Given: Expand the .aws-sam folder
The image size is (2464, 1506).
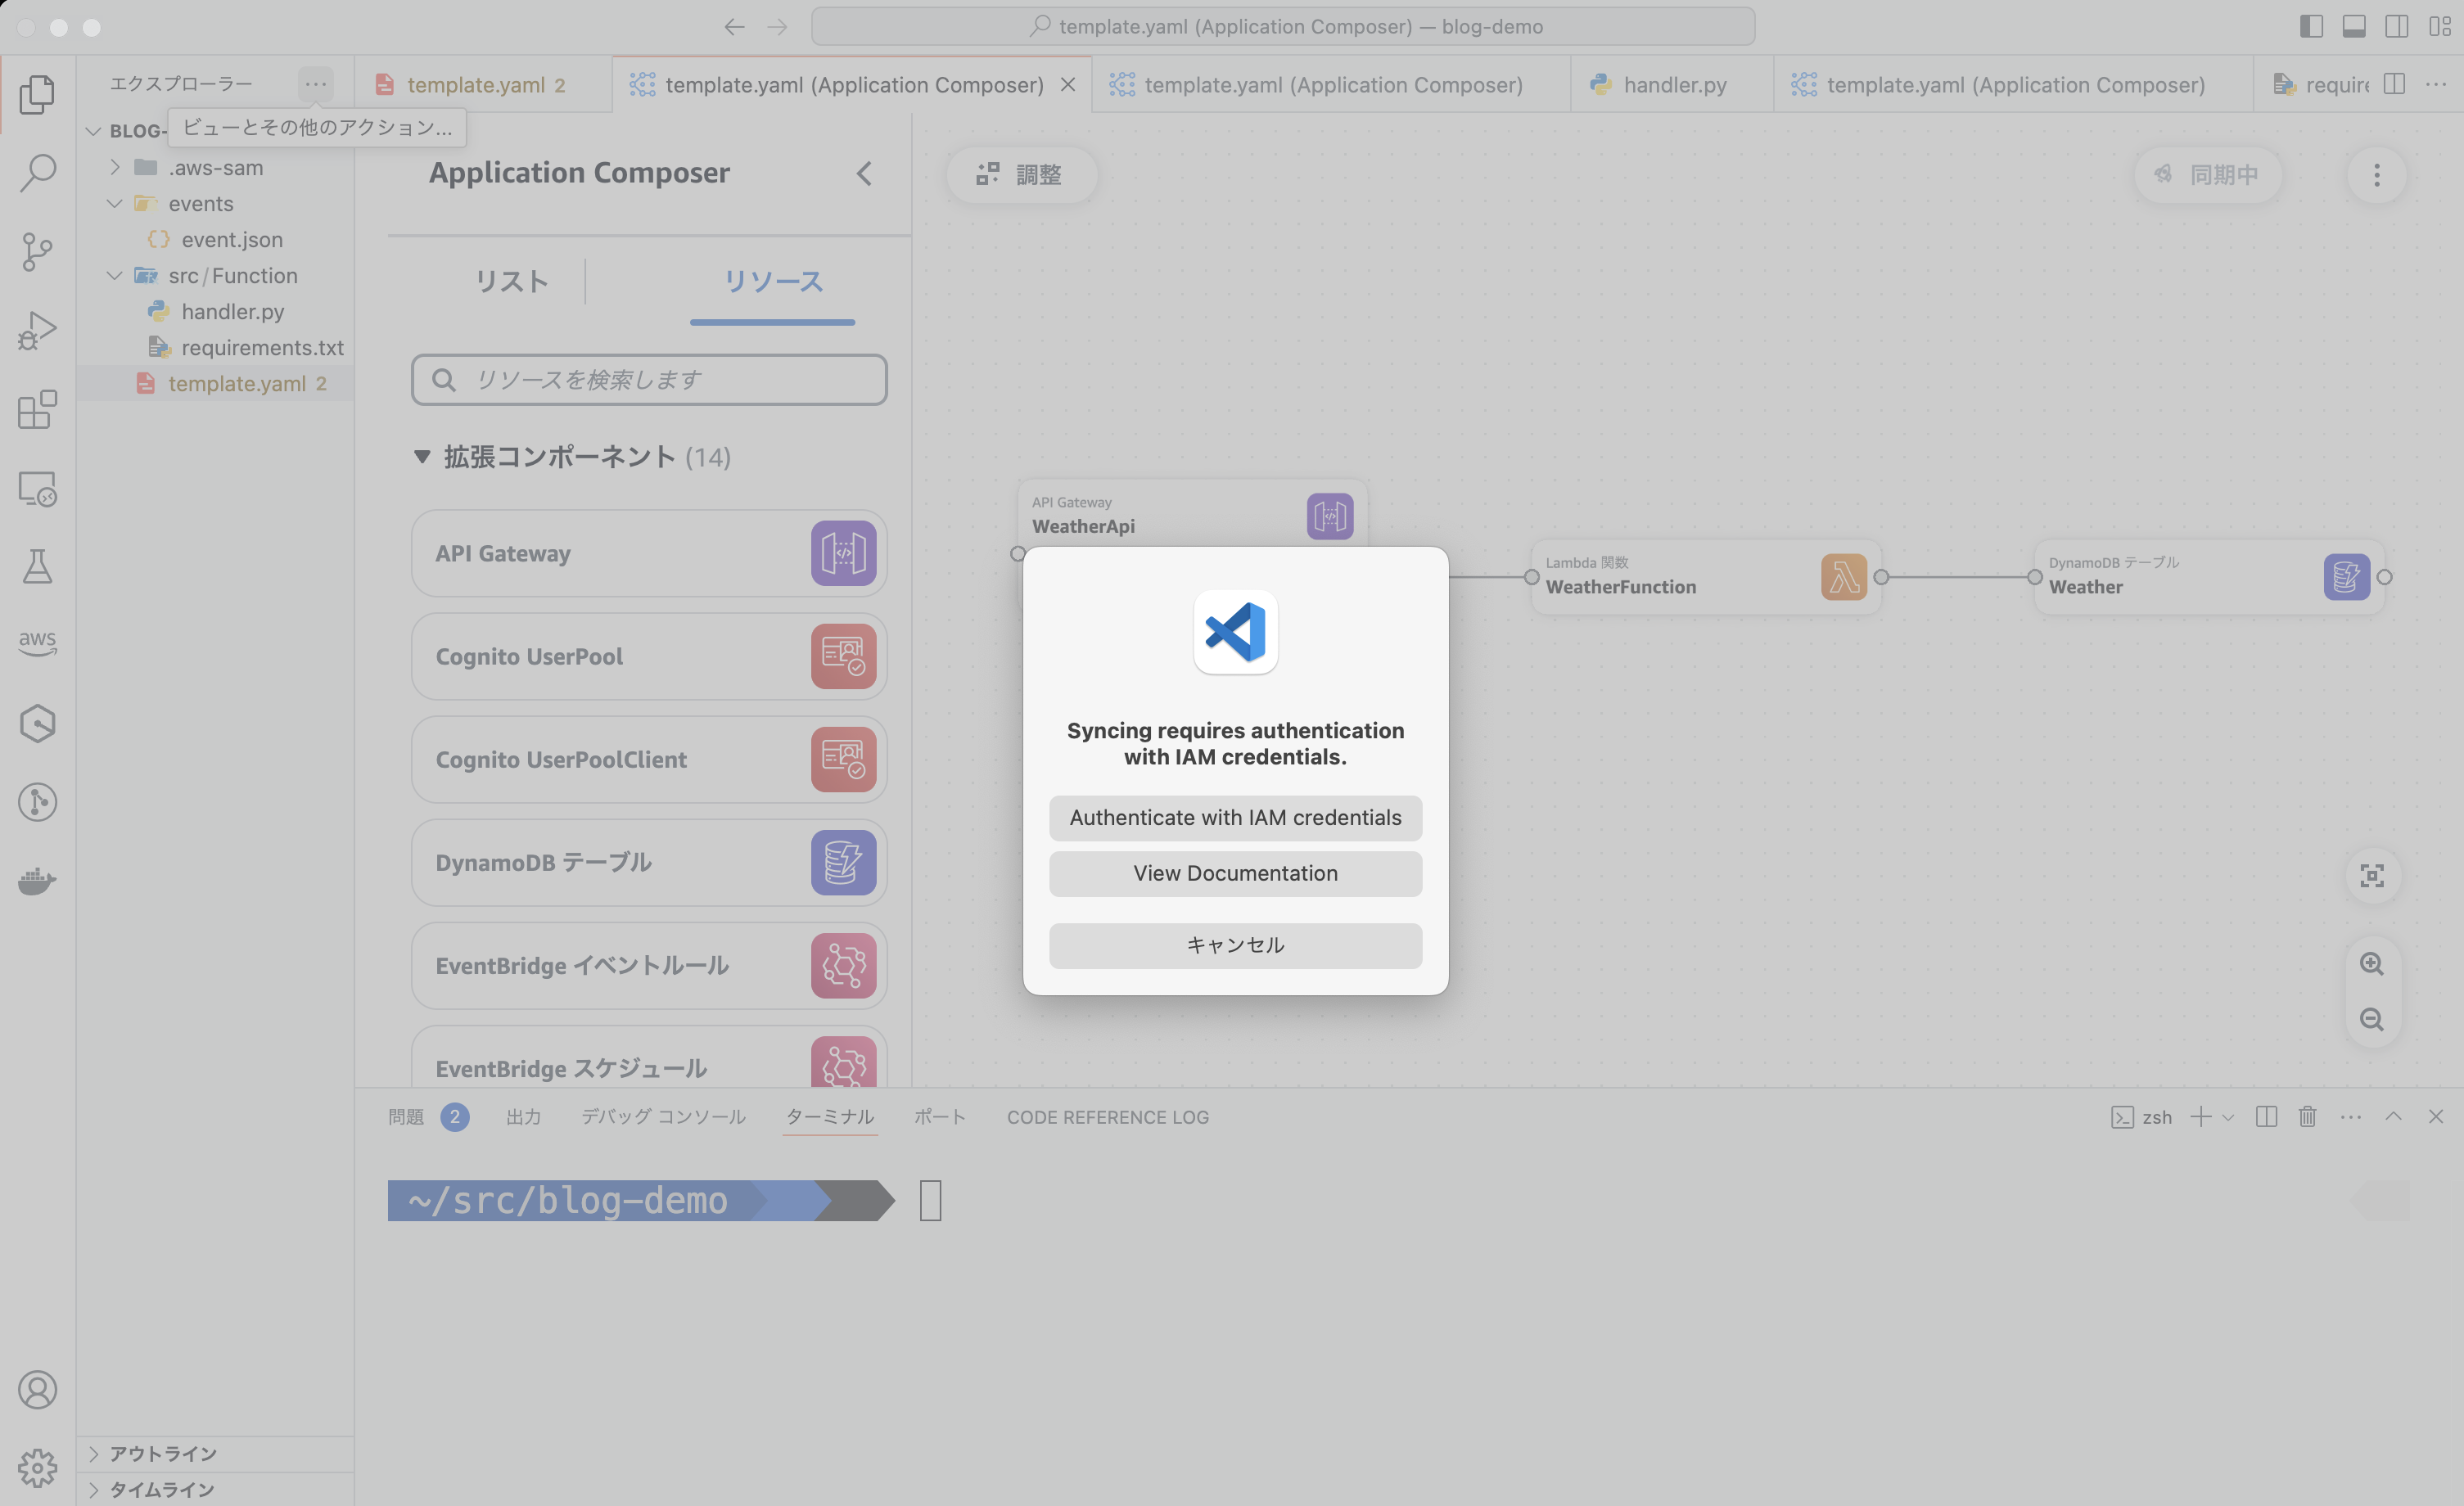Looking at the screenshot, I should point(115,167).
